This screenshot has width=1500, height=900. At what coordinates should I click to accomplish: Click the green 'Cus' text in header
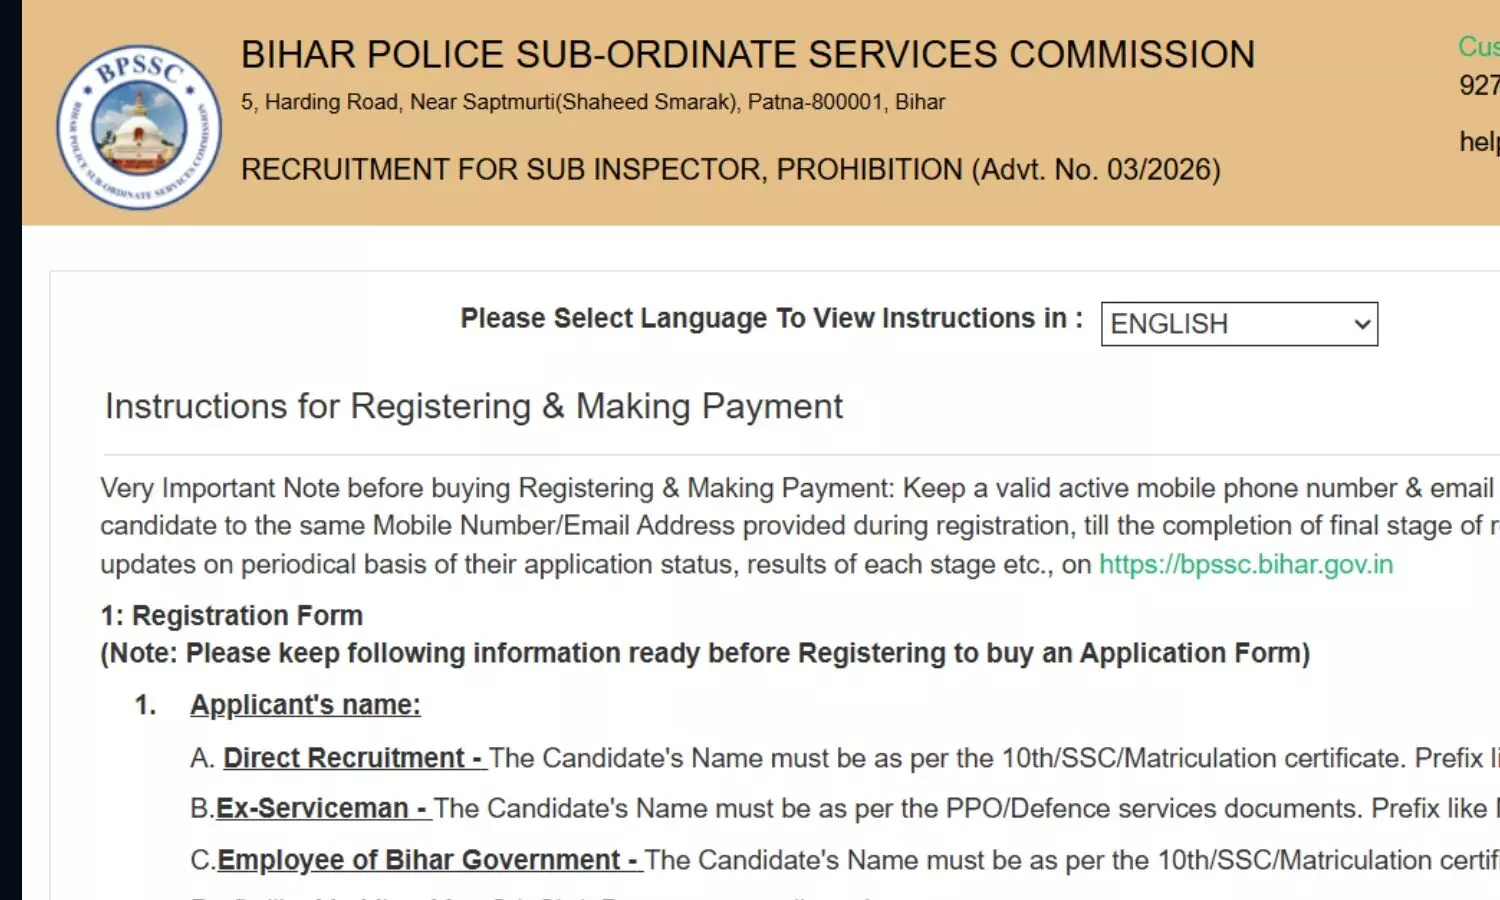click(x=1478, y=47)
